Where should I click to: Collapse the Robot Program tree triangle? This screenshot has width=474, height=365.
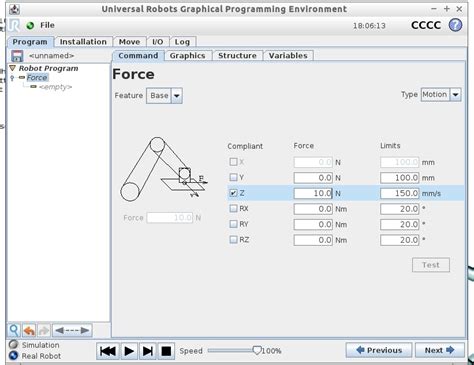coord(13,68)
